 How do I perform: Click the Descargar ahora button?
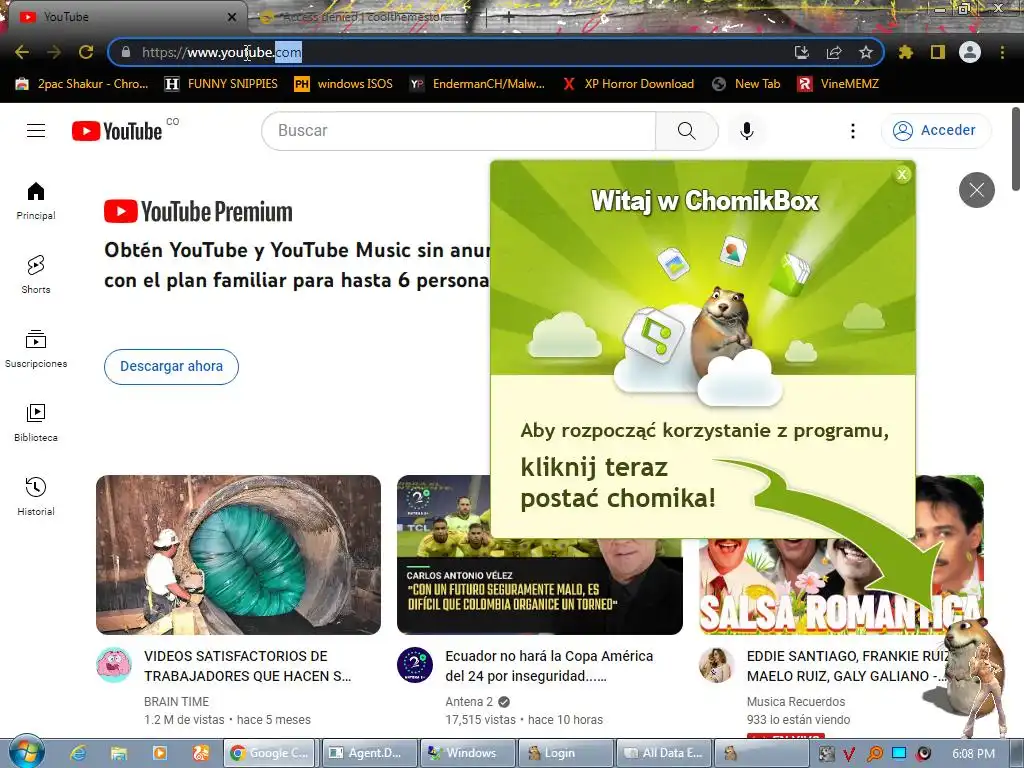[x=171, y=366]
